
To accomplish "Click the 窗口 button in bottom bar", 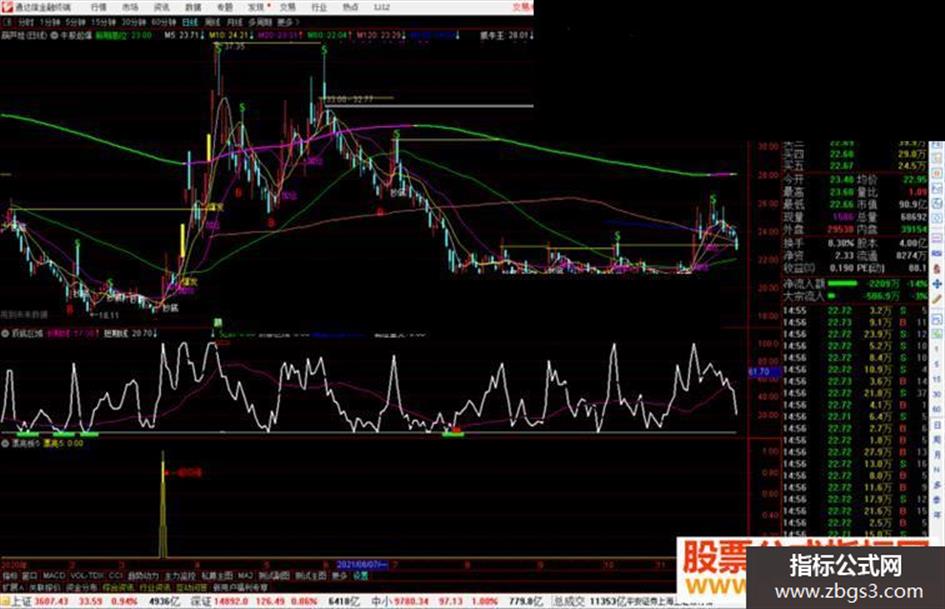I will [30, 576].
